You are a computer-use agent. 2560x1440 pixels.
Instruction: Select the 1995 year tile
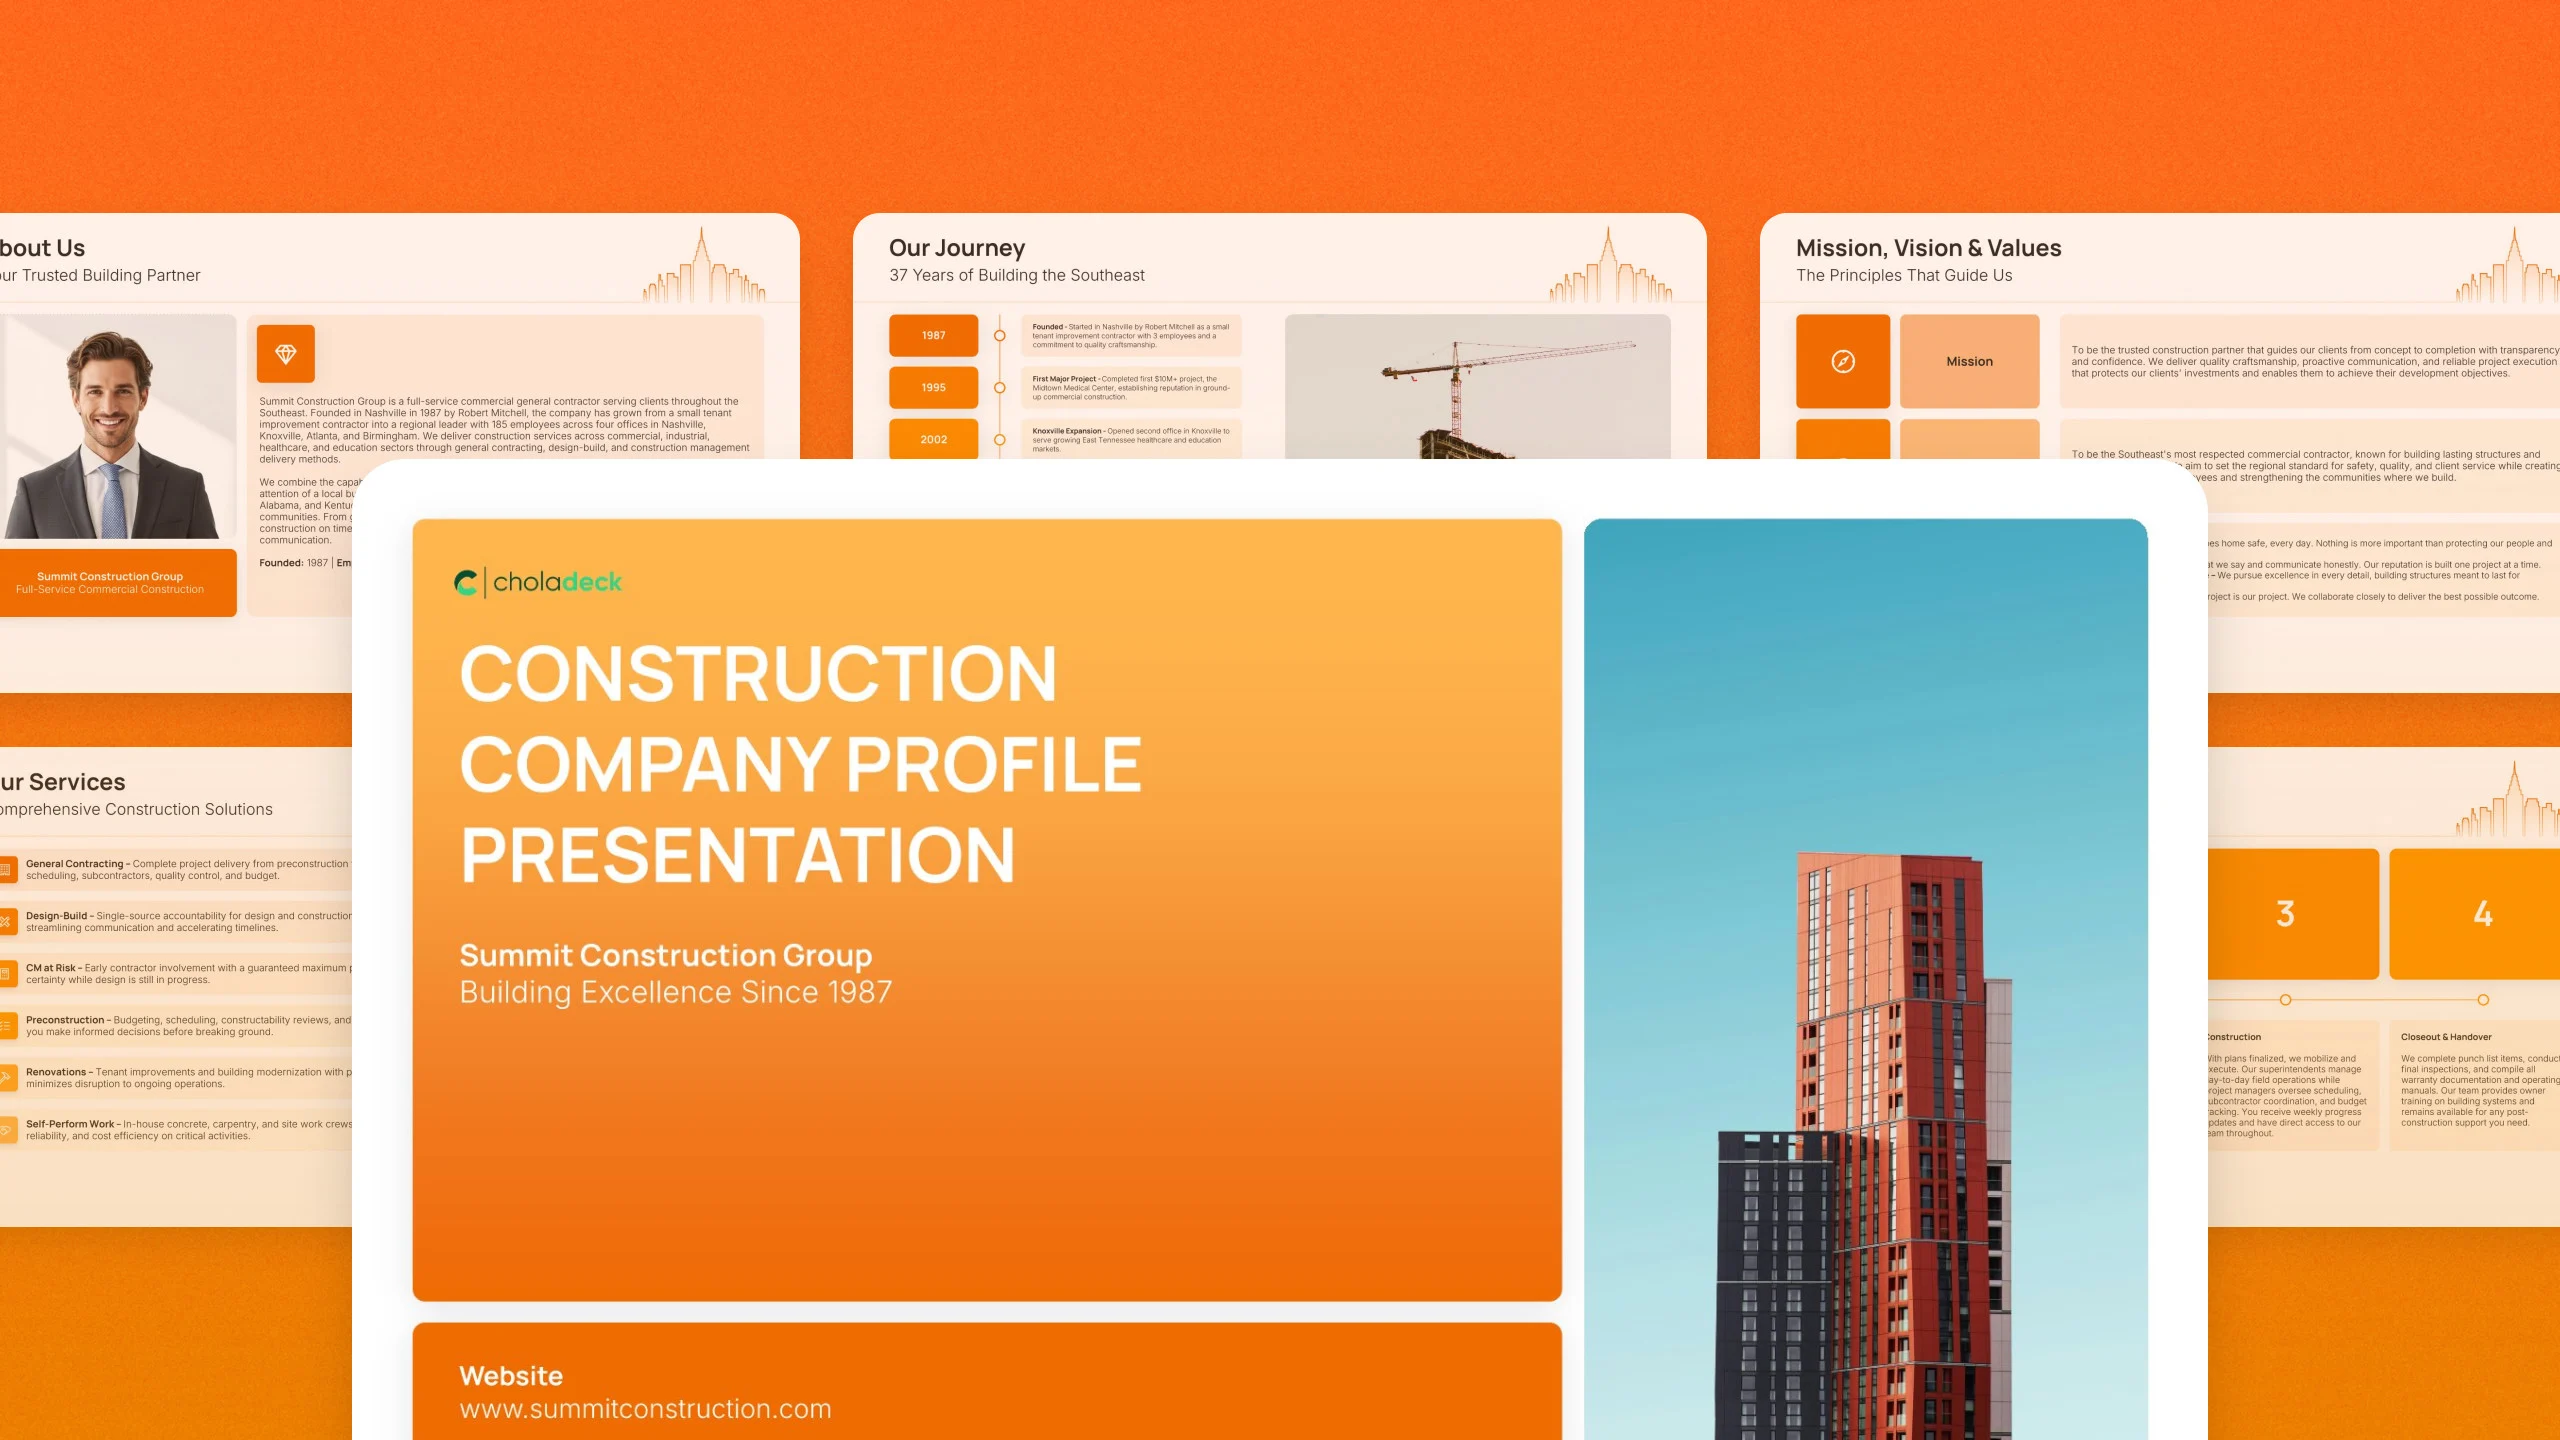pyautogui.click(x=933, y=387)
